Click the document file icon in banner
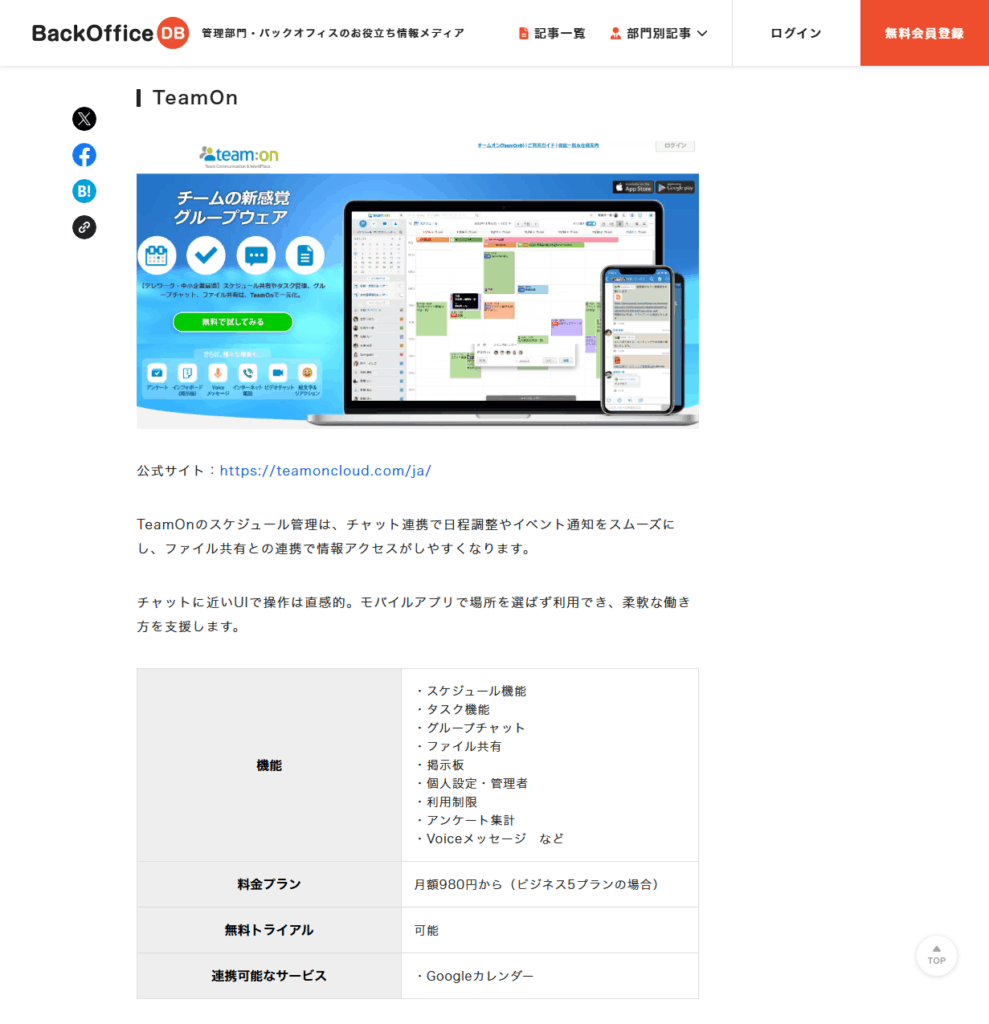 point(304,255)
